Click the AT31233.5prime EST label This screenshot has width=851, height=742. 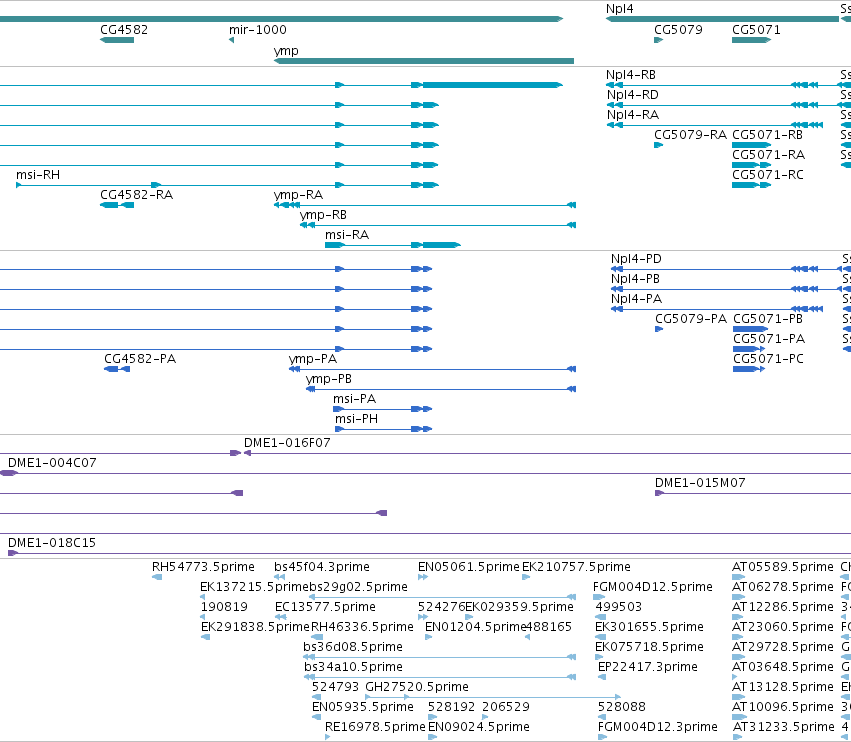click(783, 727)
